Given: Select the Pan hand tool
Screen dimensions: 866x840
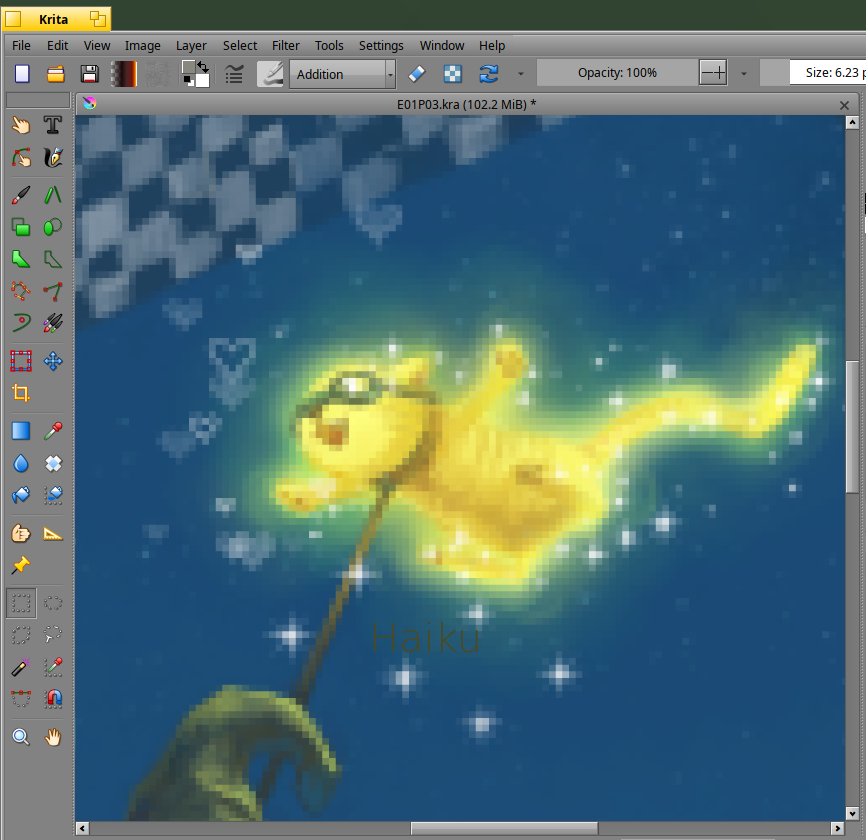Looking at the screenshot, I should pos(53,737).
